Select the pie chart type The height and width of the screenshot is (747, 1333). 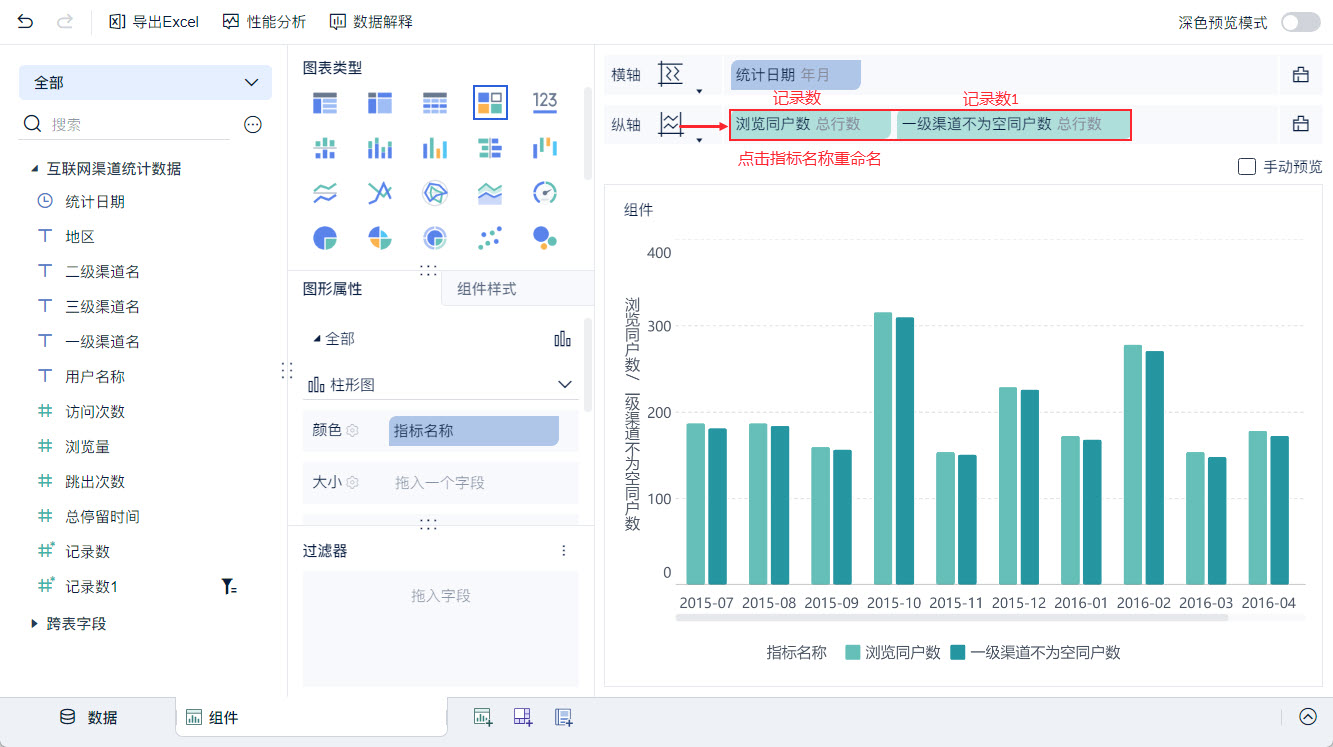(325, 238)
